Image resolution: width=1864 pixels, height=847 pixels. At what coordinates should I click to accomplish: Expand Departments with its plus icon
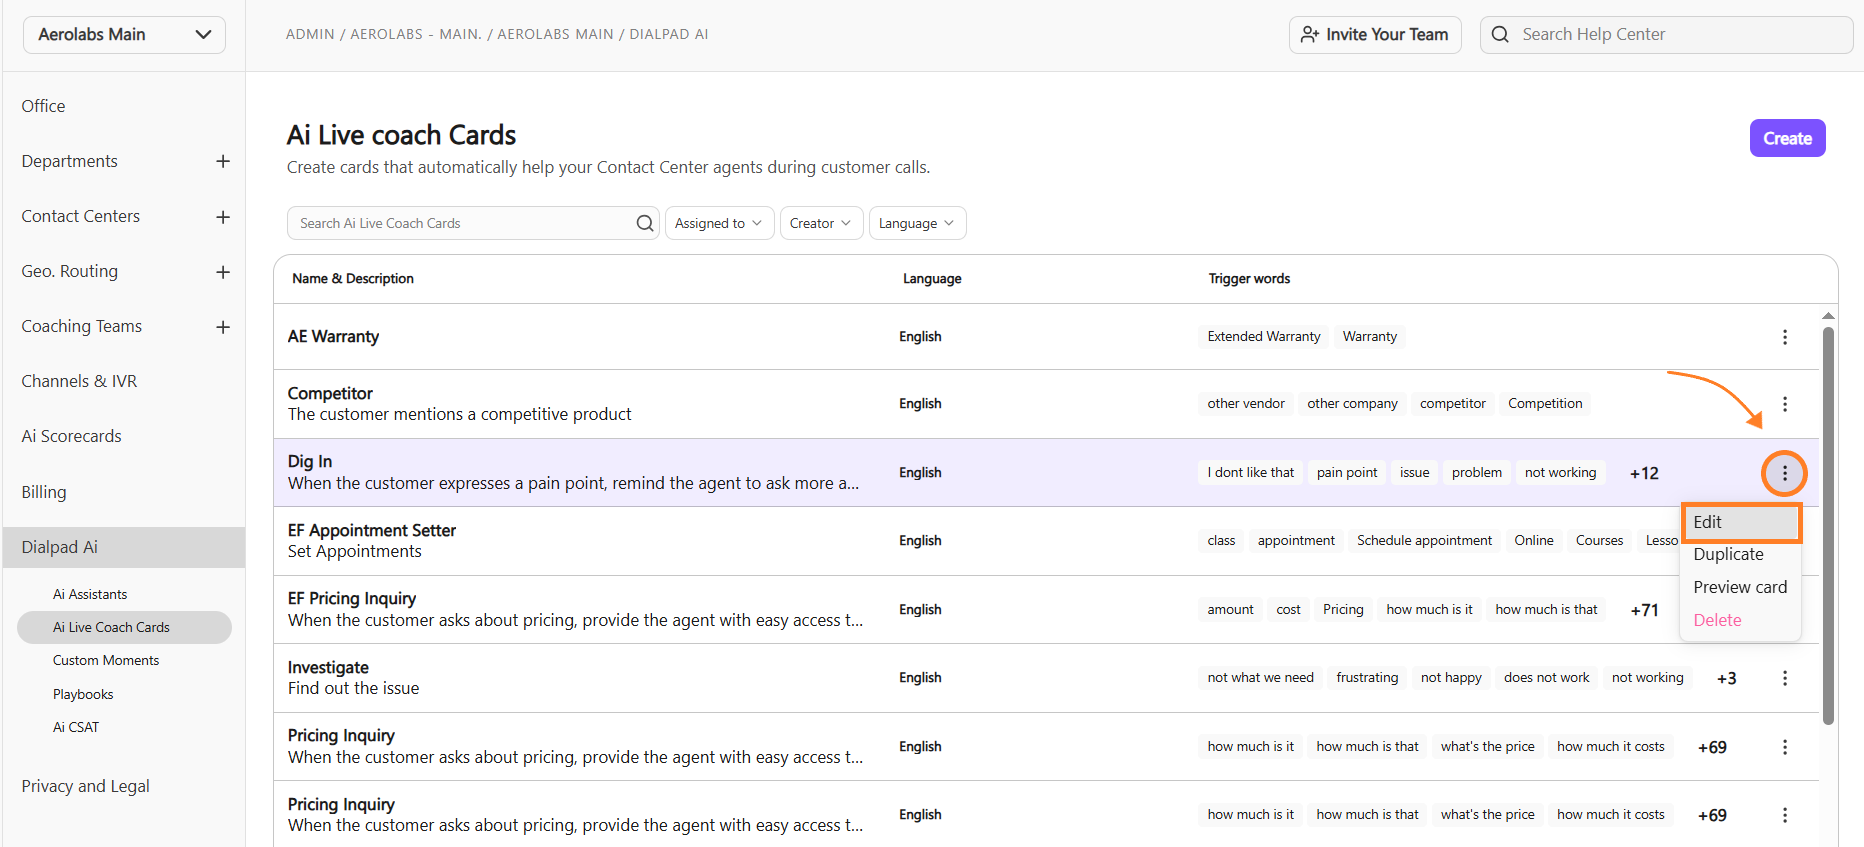pos(223,161)
